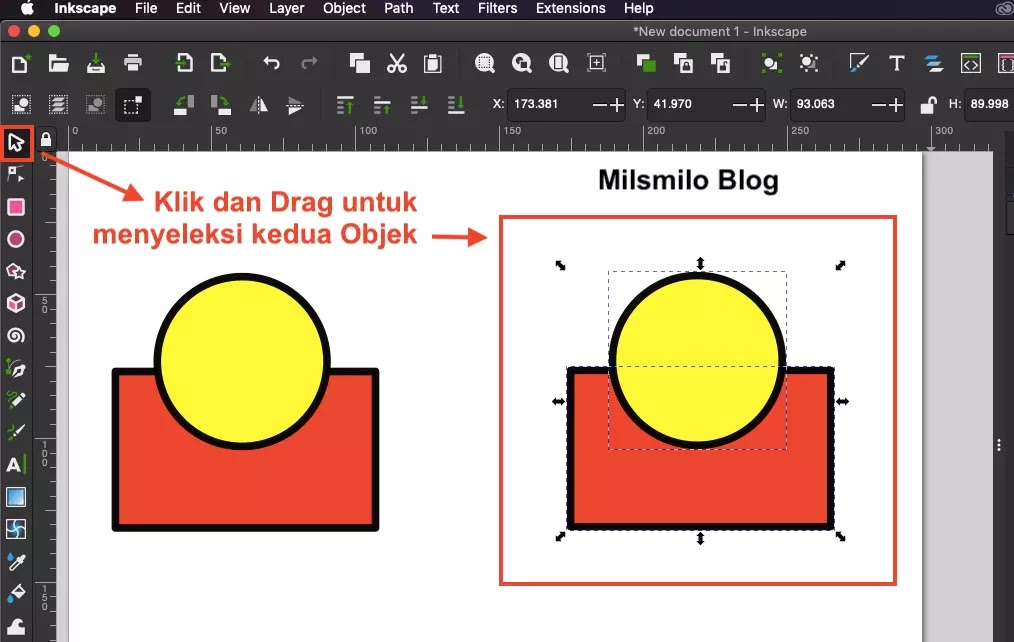Open the Path menu
1014x642 pixels.
[x=398, y=8]
